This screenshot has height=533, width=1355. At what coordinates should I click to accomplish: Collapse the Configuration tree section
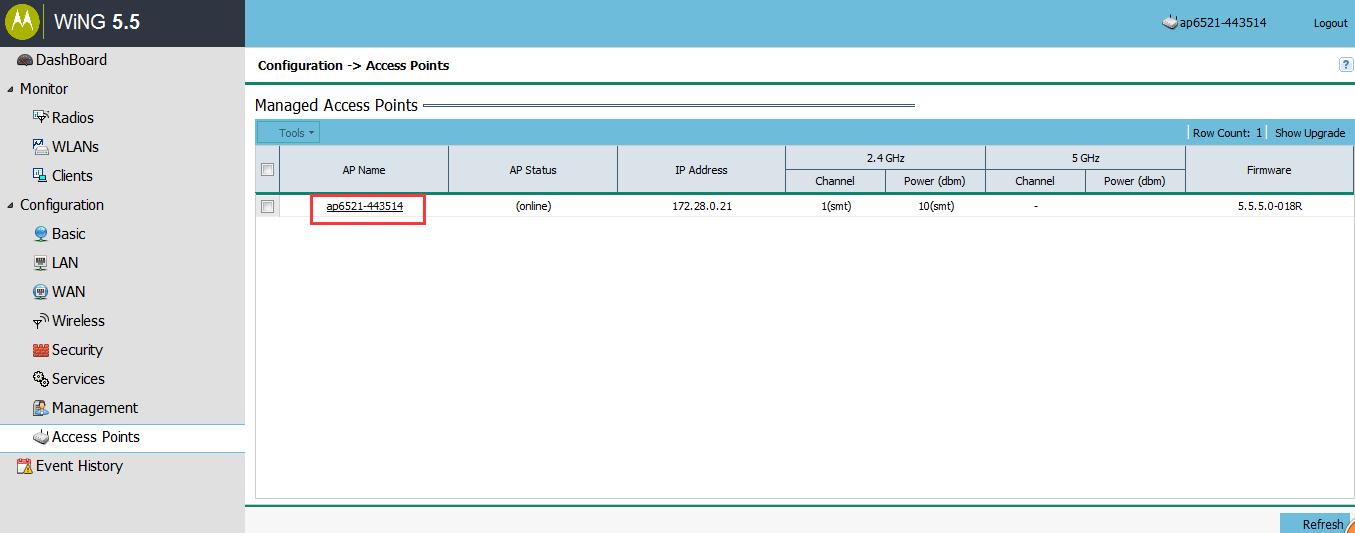(x=10, y=205)
